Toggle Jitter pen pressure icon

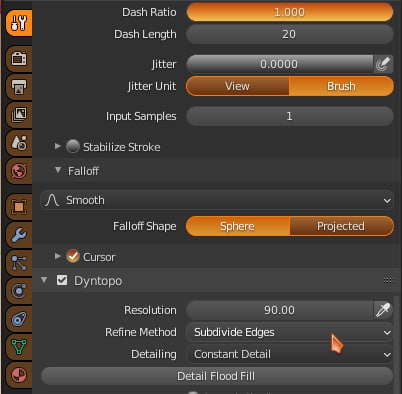coord(383,64)
